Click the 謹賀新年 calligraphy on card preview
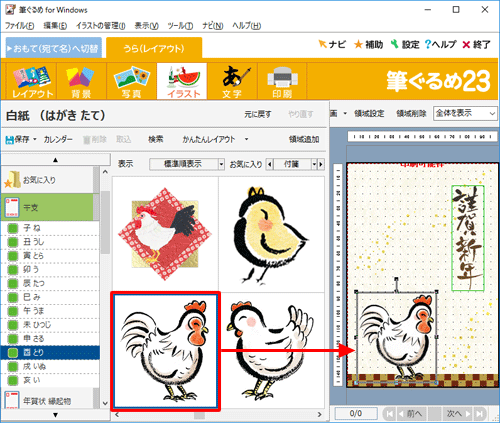Viewport: 500px width, 423px height. point(468,238)
